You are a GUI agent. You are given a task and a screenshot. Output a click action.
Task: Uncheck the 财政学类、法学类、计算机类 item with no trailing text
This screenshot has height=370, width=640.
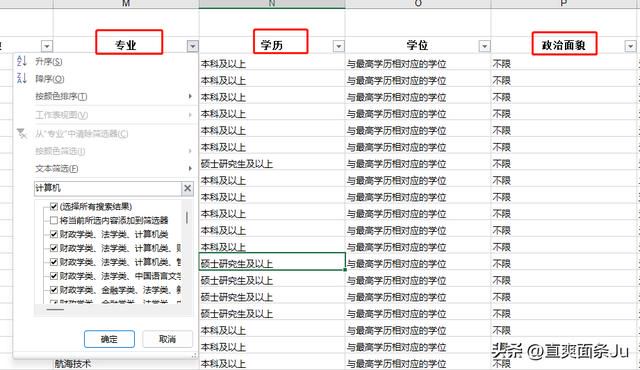coord(53,234)
